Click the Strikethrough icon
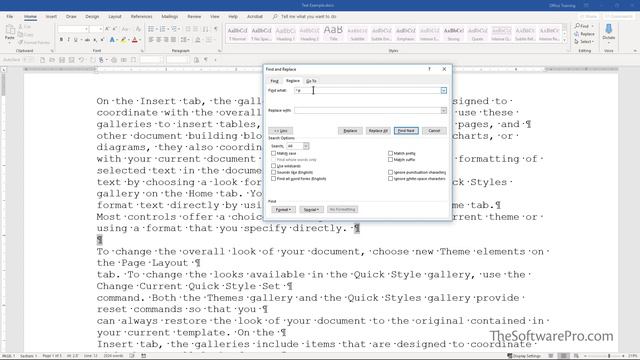 pos(87,40)
